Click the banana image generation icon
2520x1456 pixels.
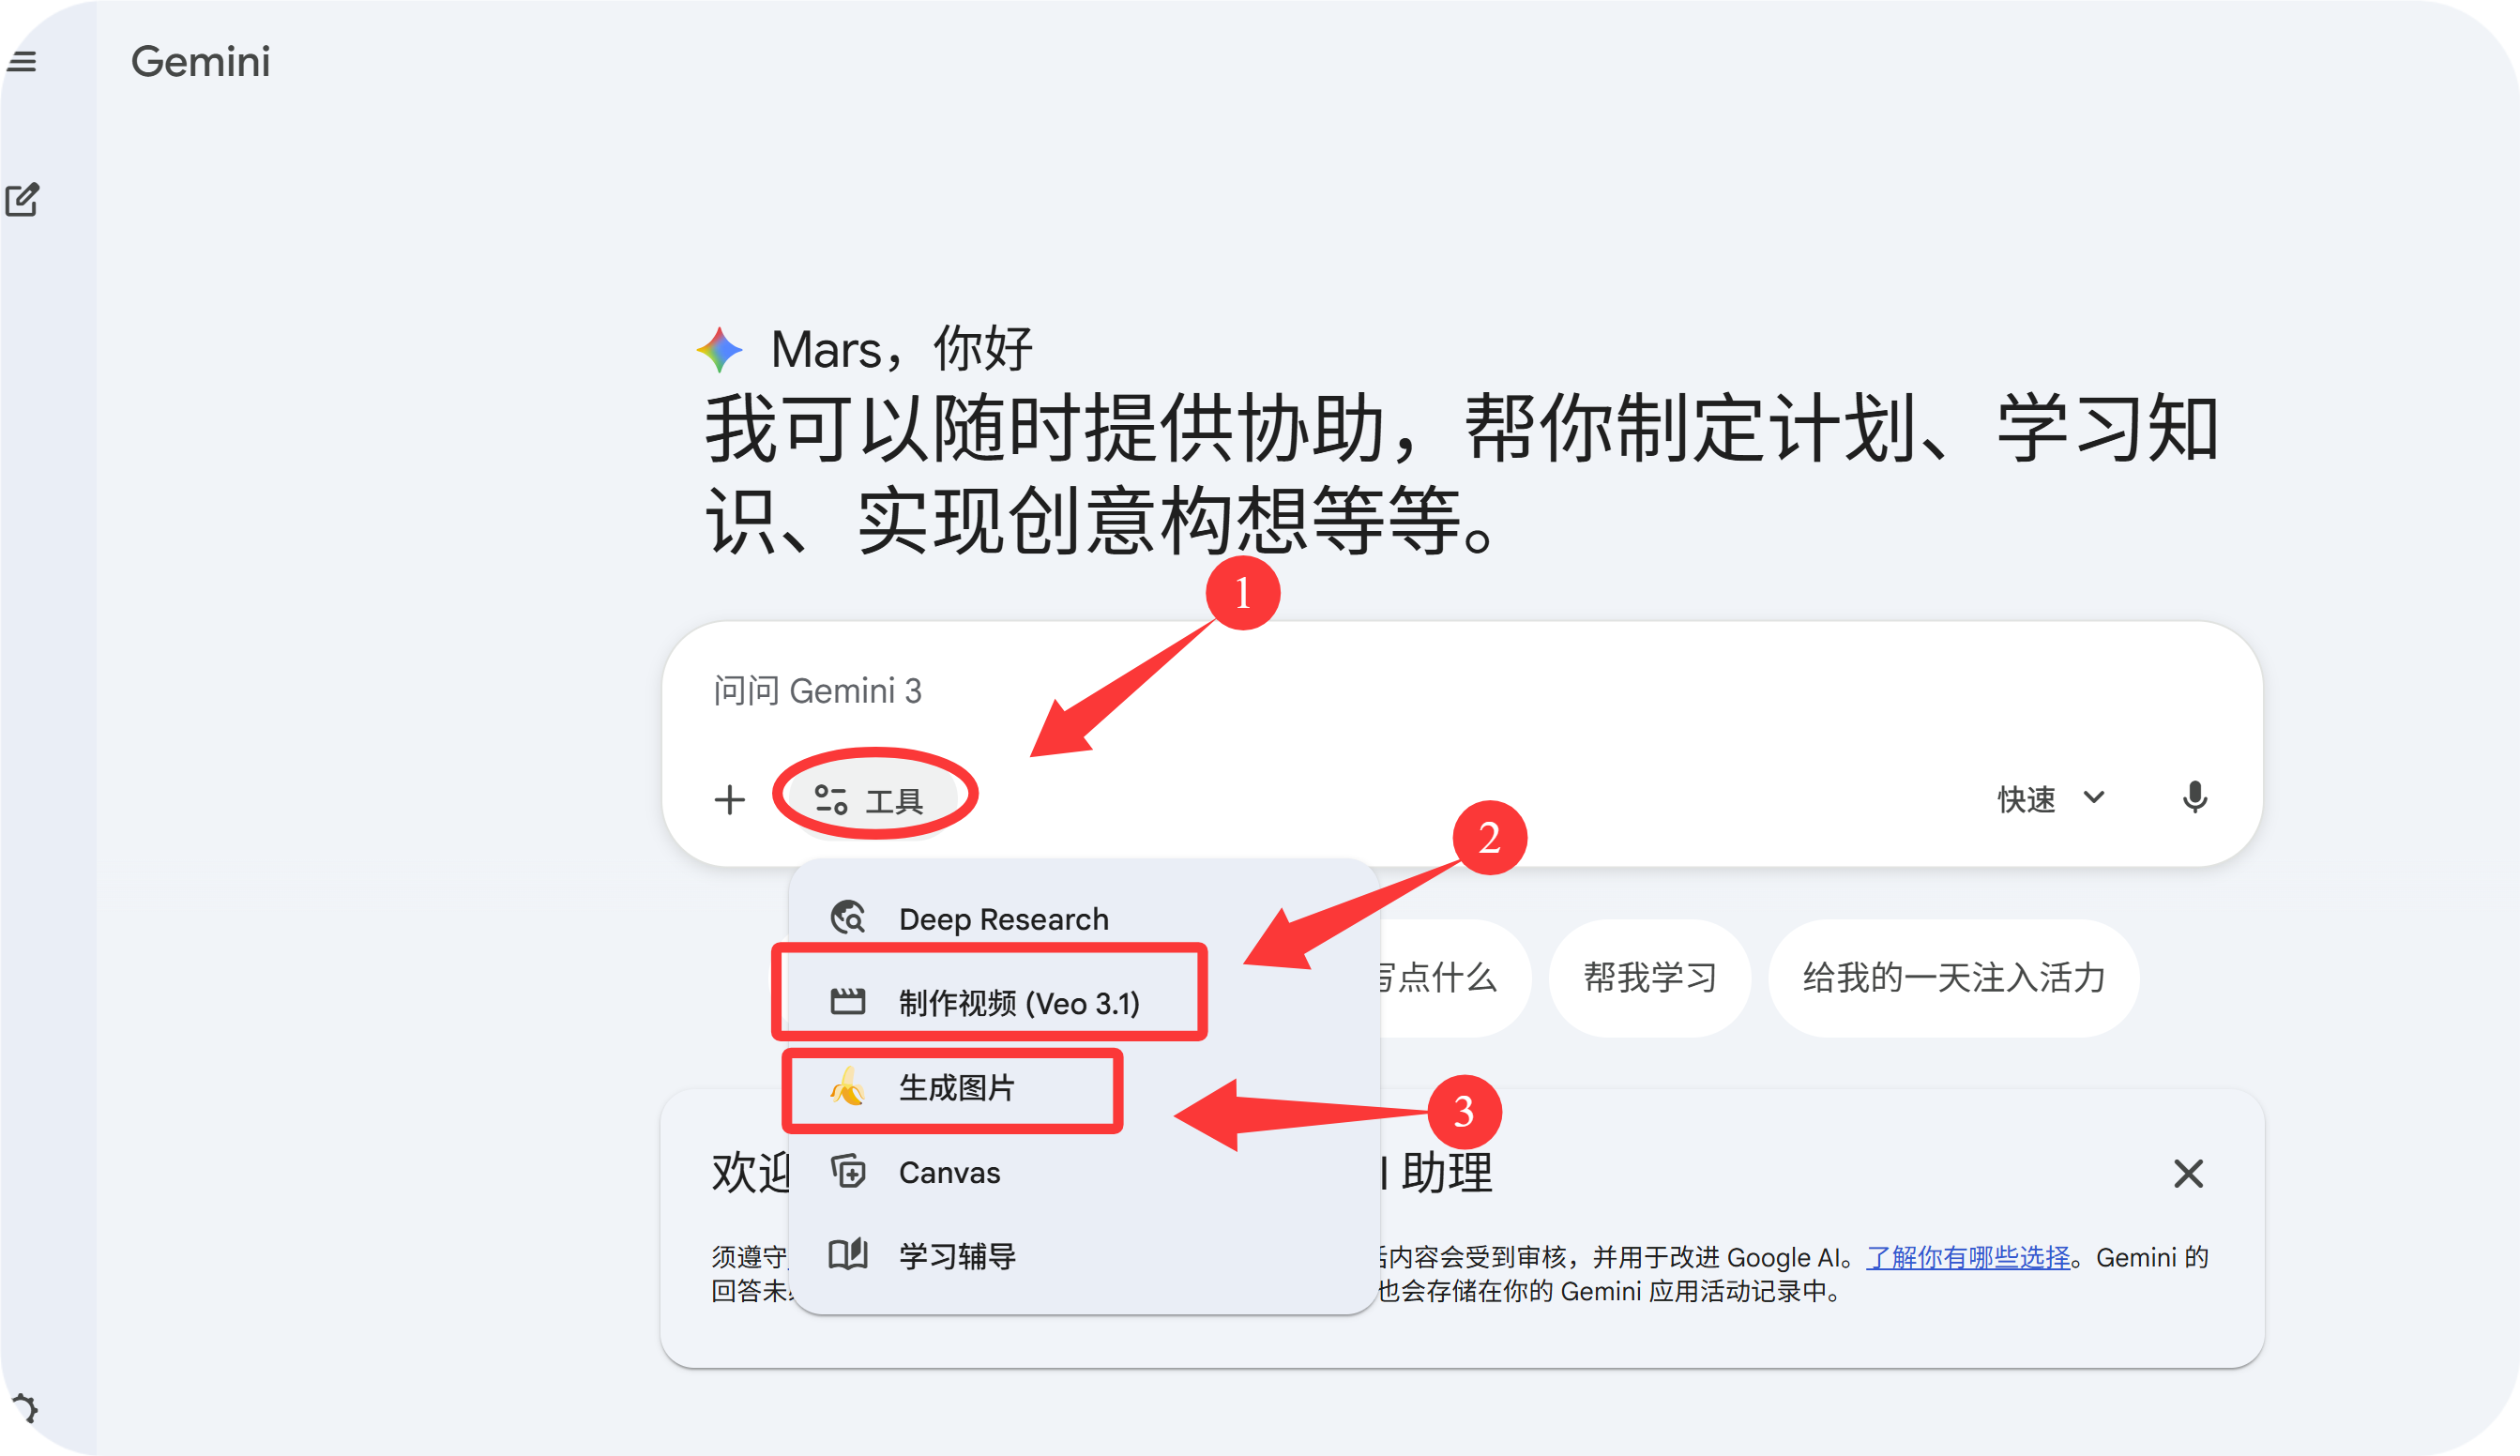(x=847, y=1086)
